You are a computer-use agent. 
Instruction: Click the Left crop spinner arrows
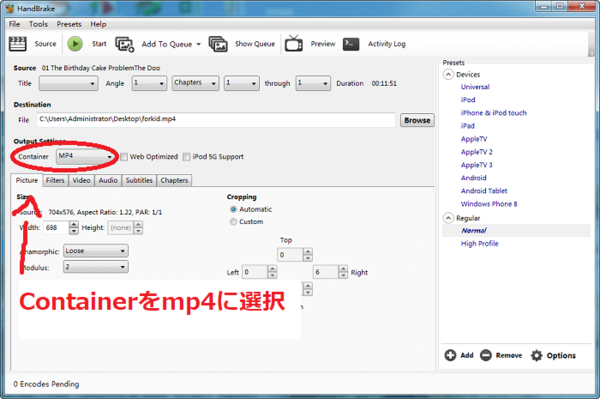point(272,272)
